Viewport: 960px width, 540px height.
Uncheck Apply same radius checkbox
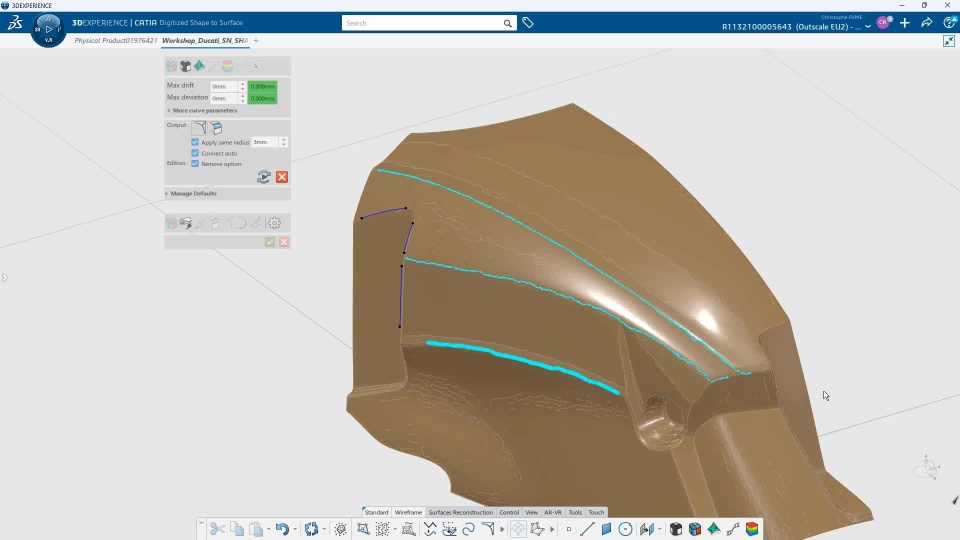tap(195, 142)
